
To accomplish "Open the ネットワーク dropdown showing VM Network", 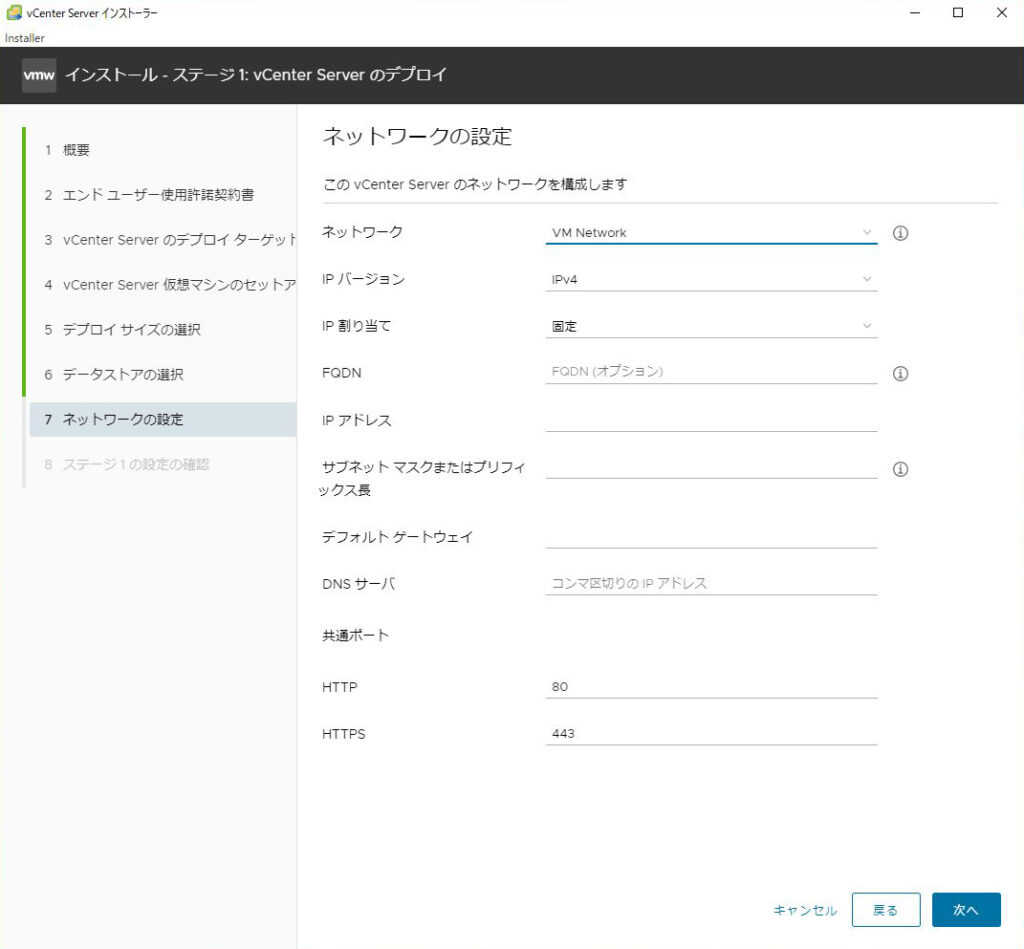I will pos(711,233).
